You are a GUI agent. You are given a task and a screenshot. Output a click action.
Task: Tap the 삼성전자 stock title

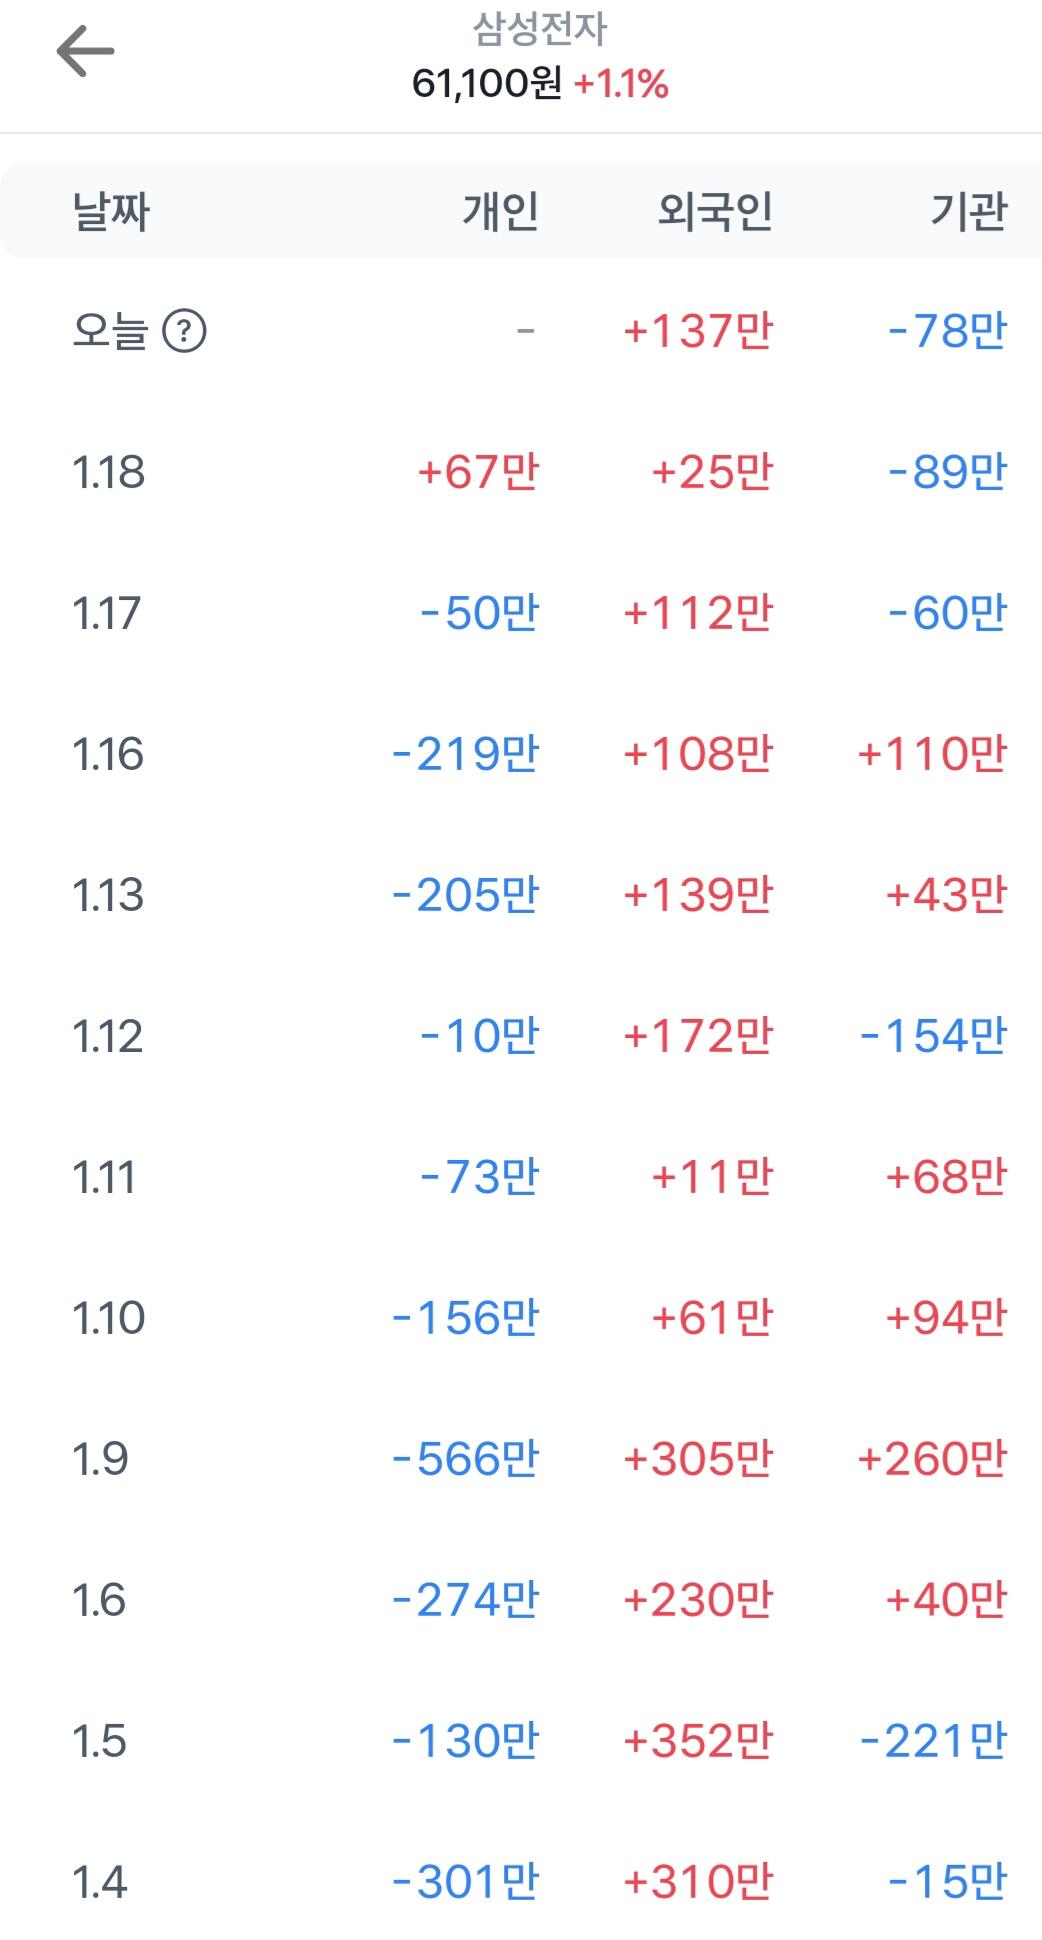coord(539,30)
